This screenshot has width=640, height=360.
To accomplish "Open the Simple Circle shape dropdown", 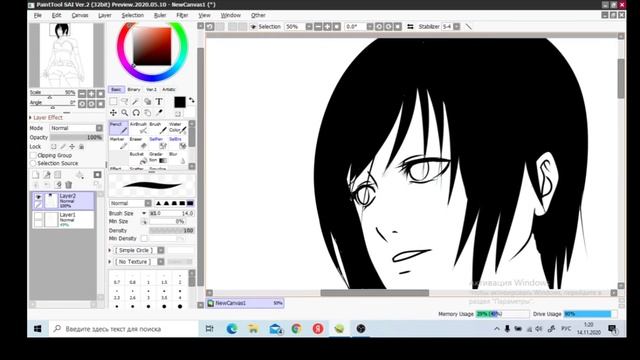I will click(x=161, y=250).
